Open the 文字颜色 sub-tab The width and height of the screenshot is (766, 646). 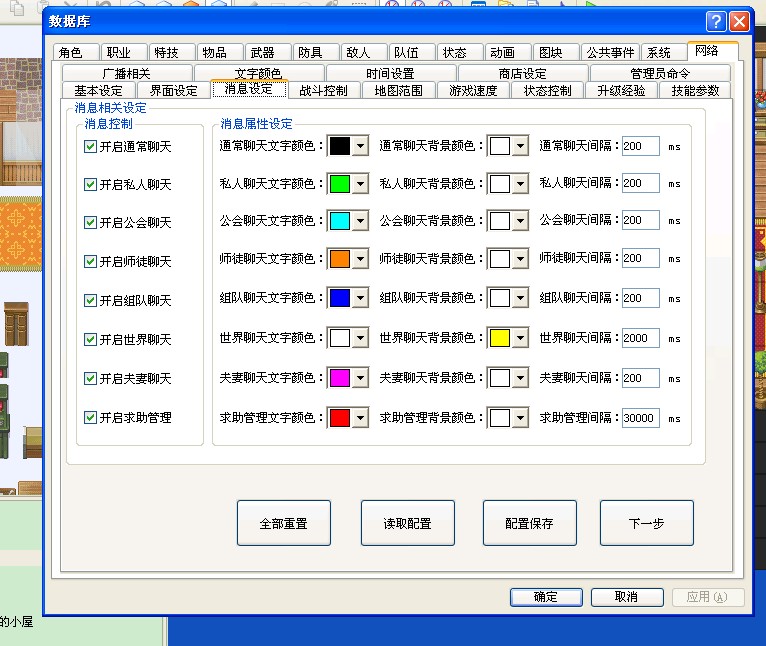259,73
